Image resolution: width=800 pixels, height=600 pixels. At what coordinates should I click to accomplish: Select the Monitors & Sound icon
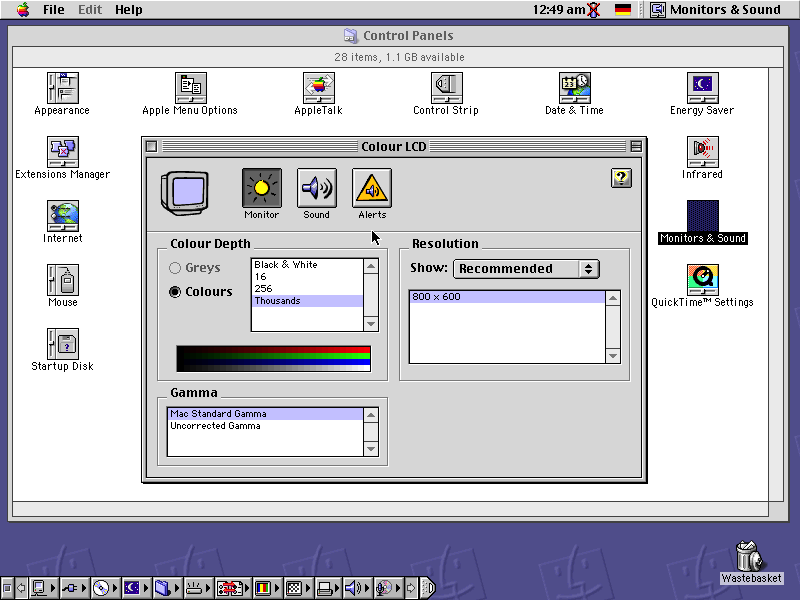pyautogui.click(x=703, y=216)
